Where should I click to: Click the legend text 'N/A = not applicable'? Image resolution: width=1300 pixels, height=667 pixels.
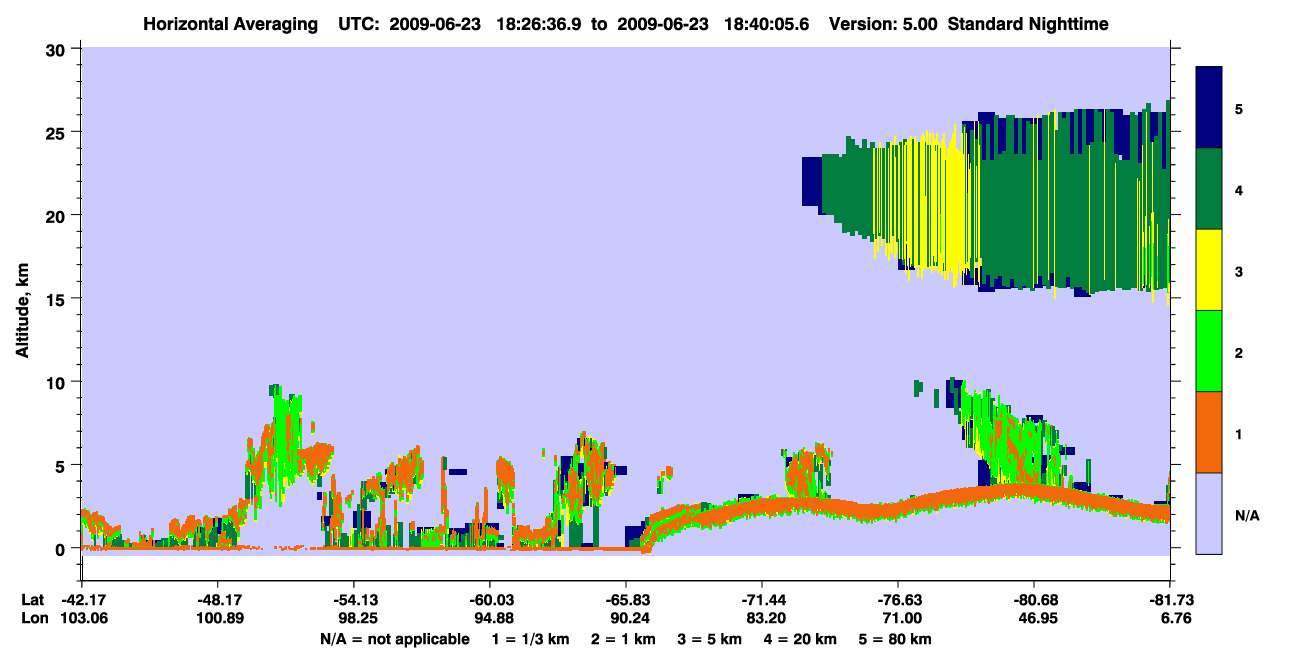pos(394,639)
